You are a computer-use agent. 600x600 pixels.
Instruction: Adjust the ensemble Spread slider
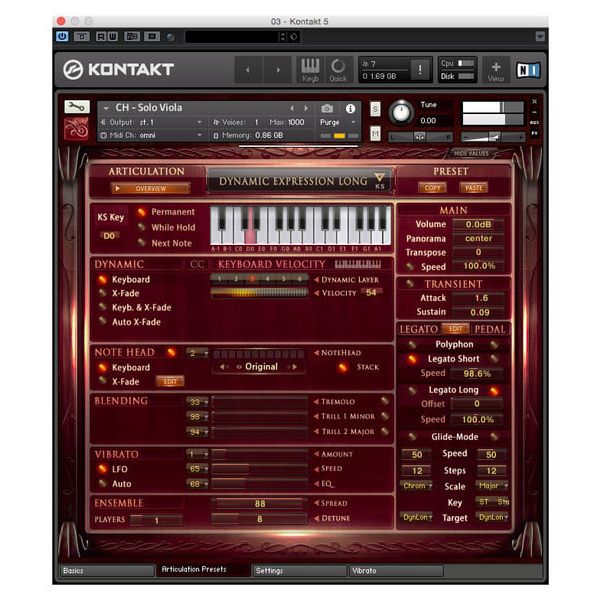(x=259, y=504)
